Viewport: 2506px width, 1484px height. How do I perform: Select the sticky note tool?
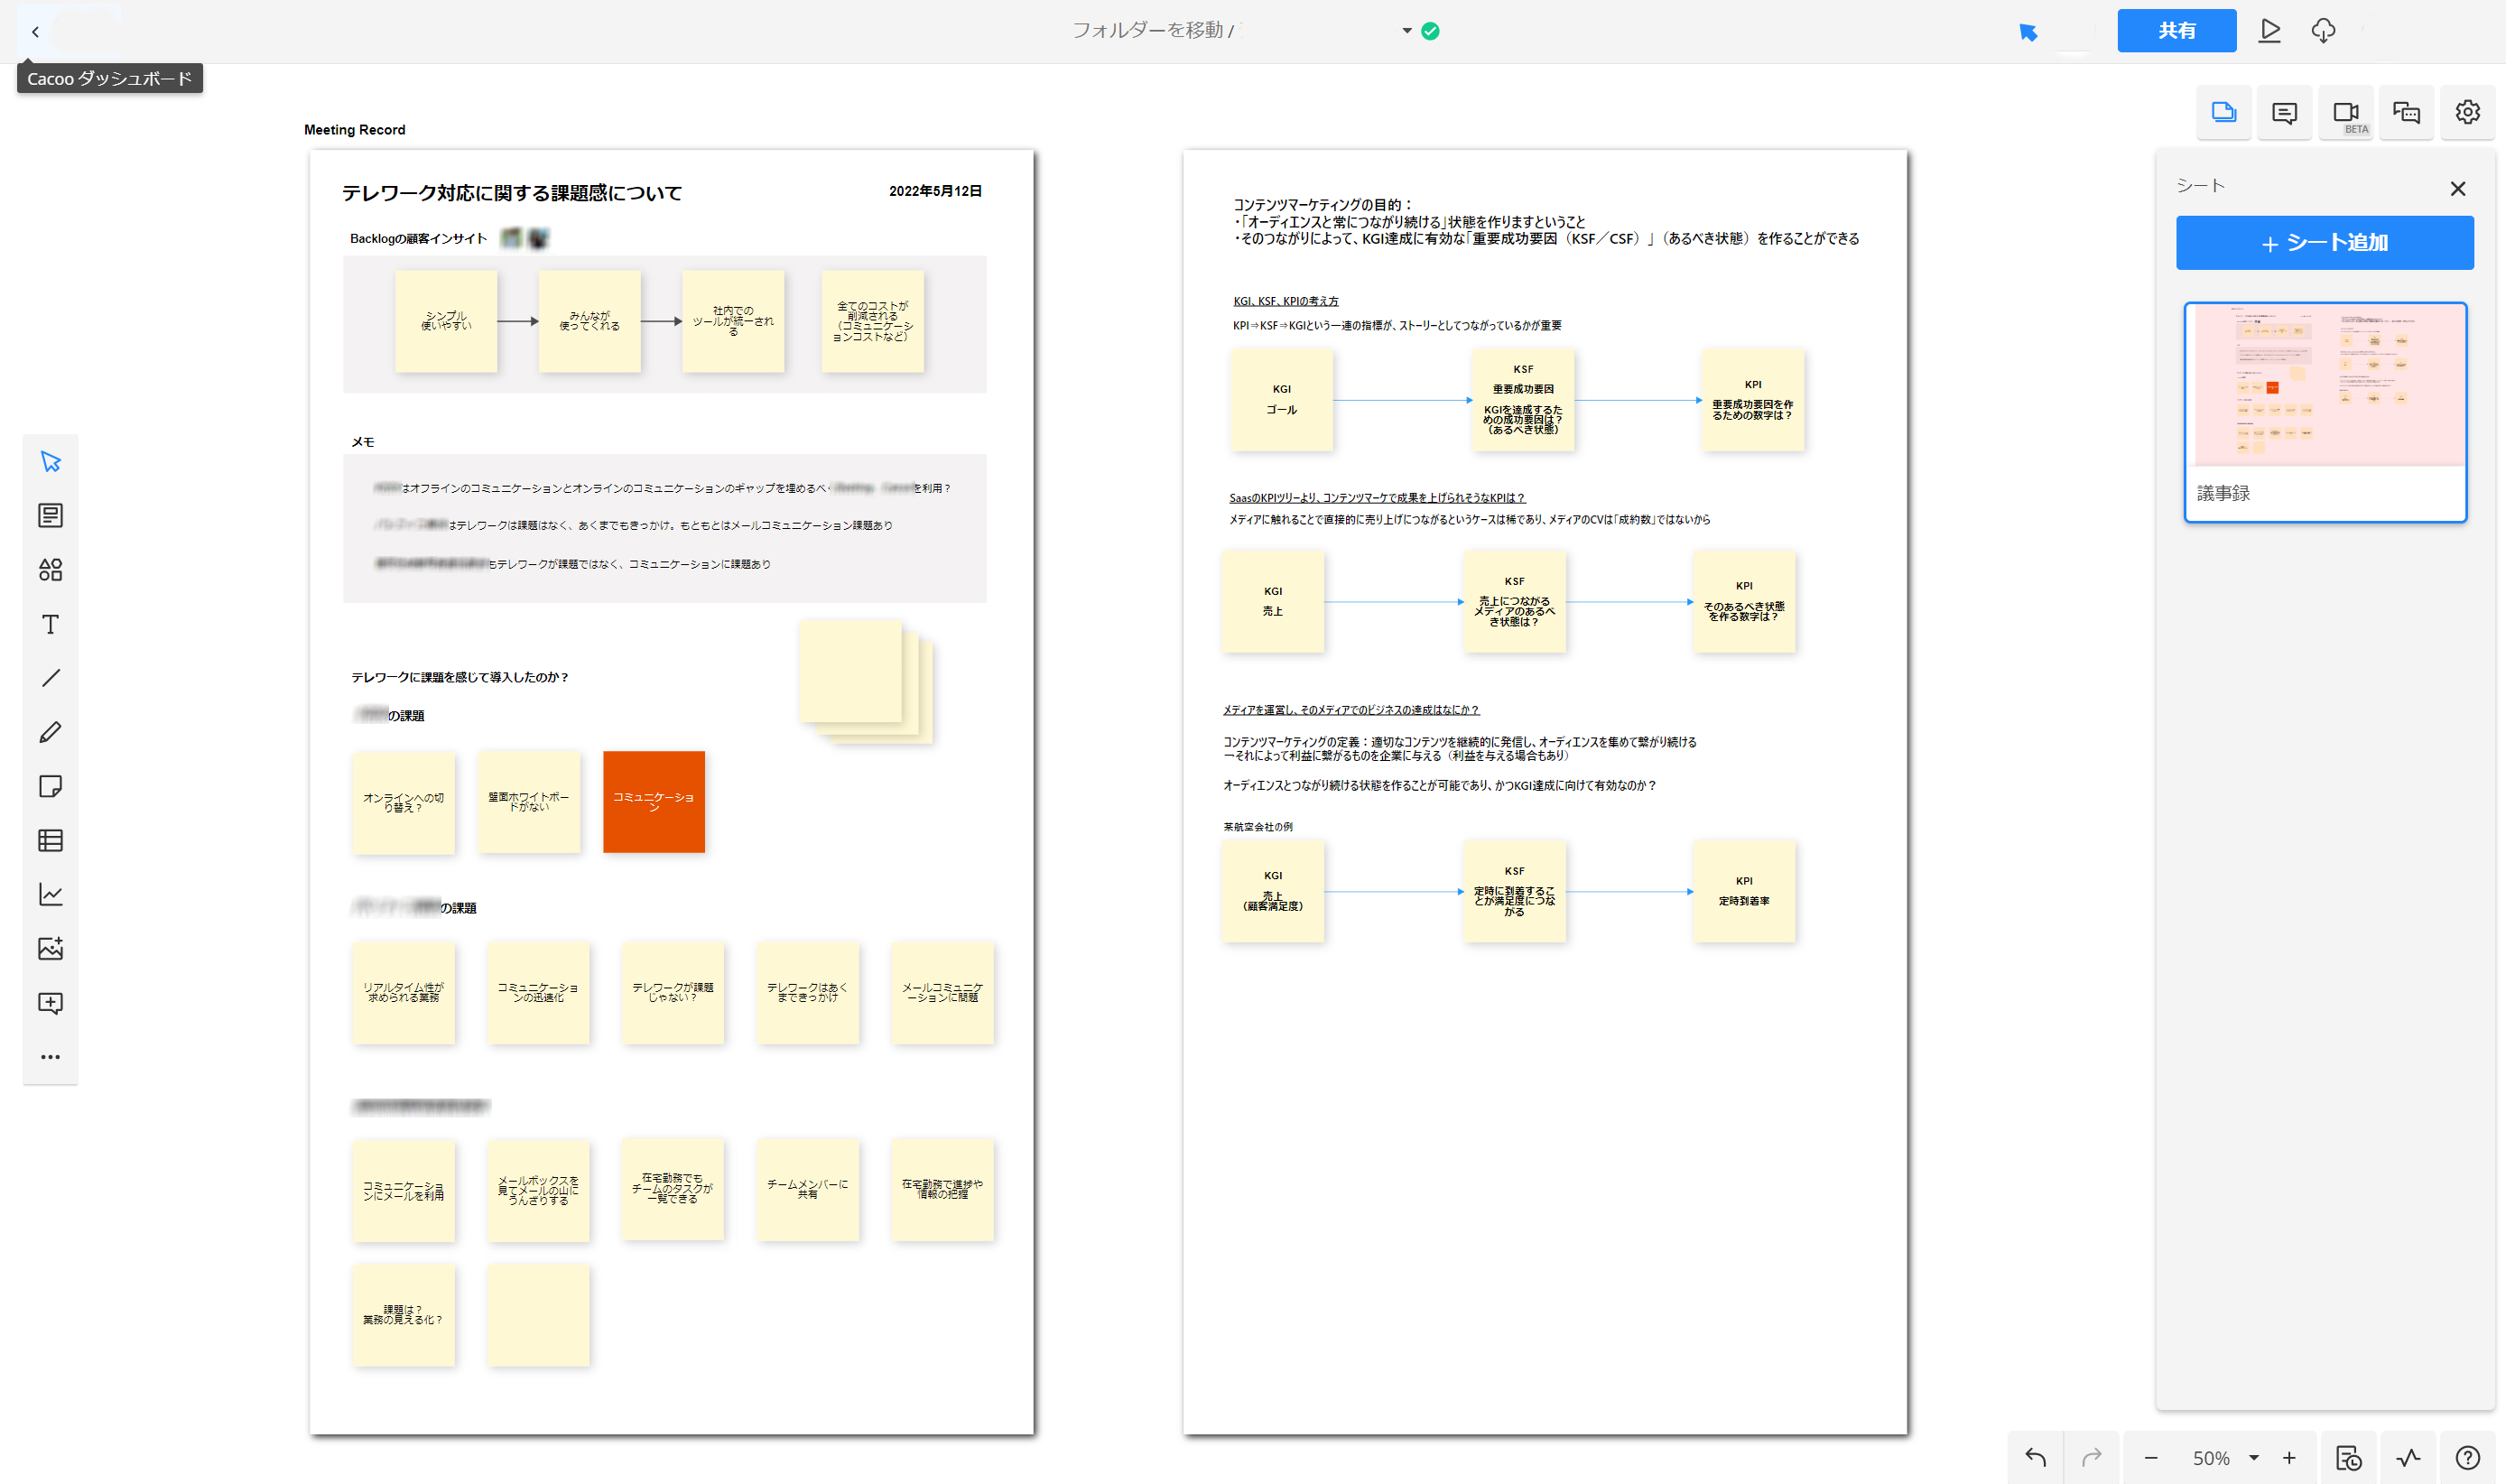click(51, 786)
